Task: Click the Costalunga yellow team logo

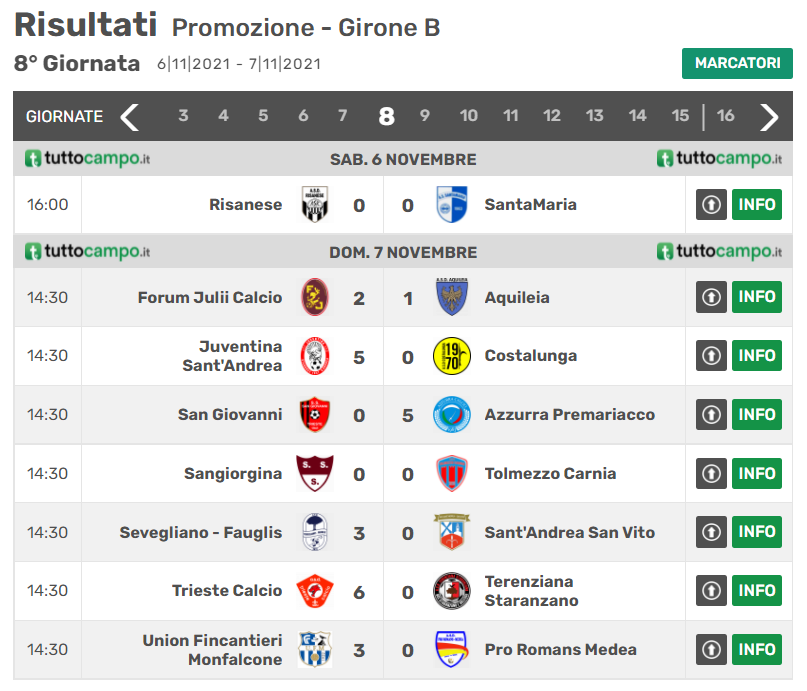Action: [452, 355]
